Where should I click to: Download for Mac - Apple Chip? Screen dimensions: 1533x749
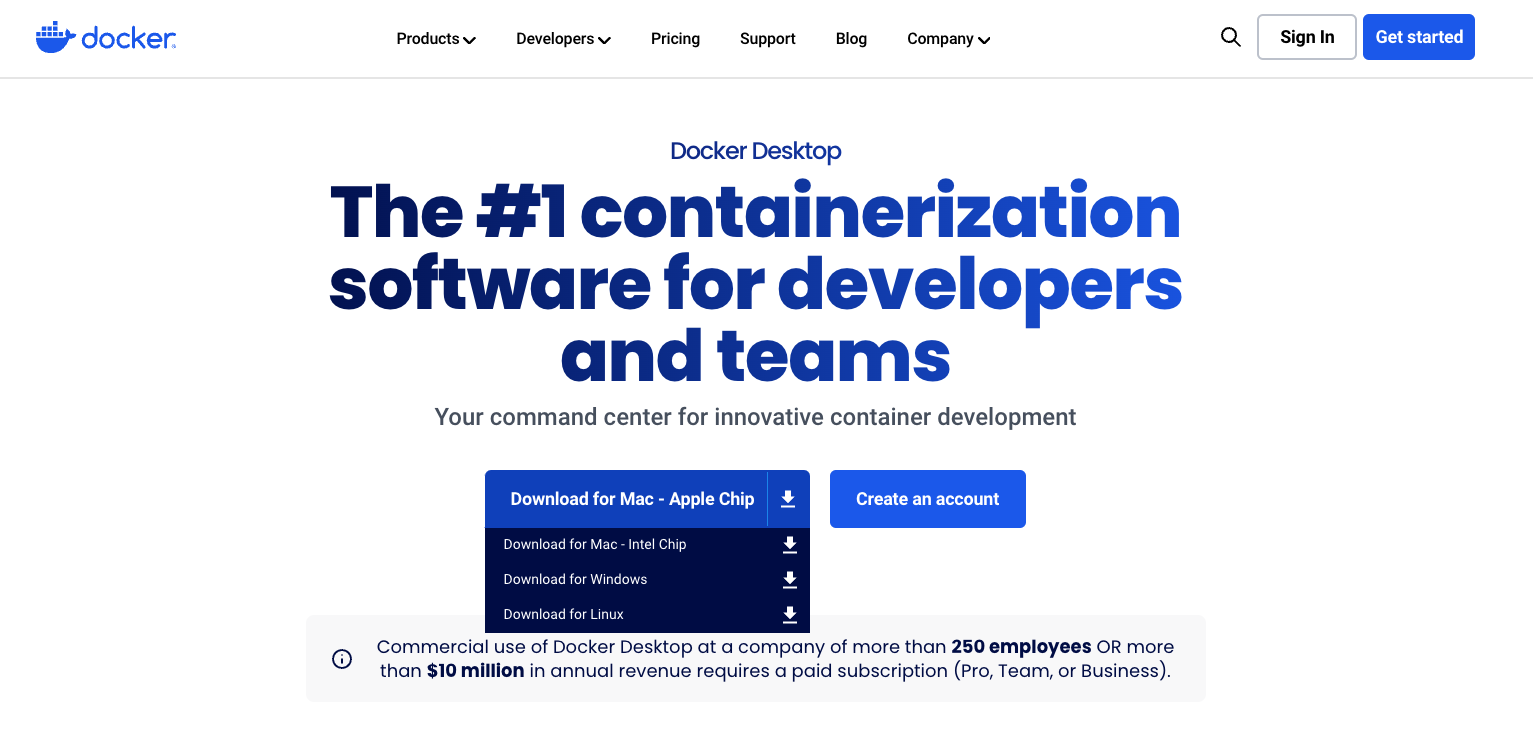[632, 499]
